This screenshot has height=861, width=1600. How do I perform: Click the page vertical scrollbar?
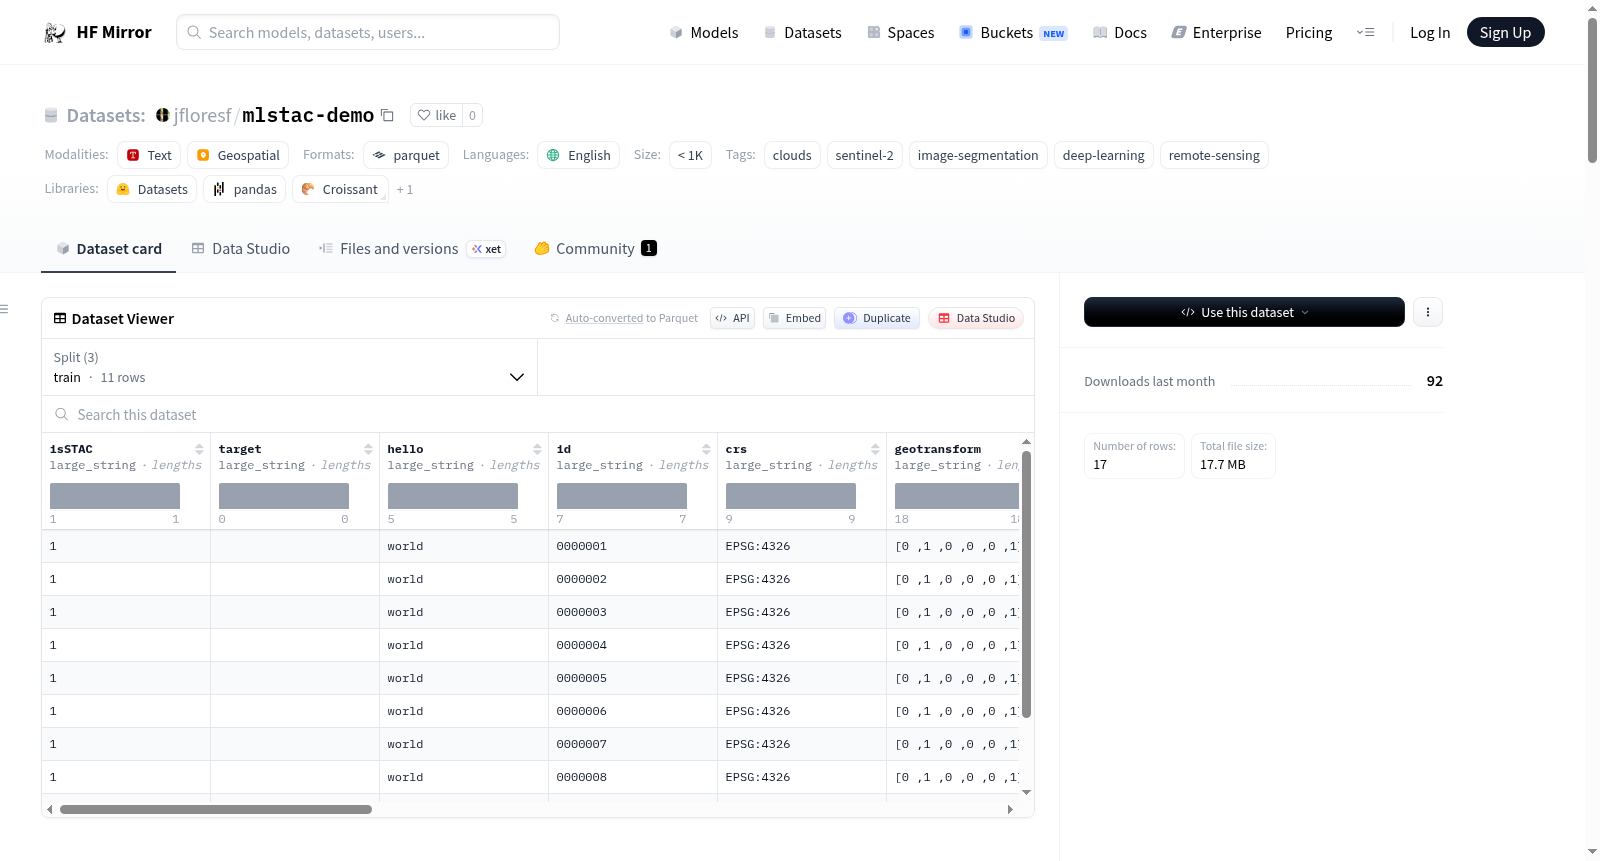tap(1592, 90)
